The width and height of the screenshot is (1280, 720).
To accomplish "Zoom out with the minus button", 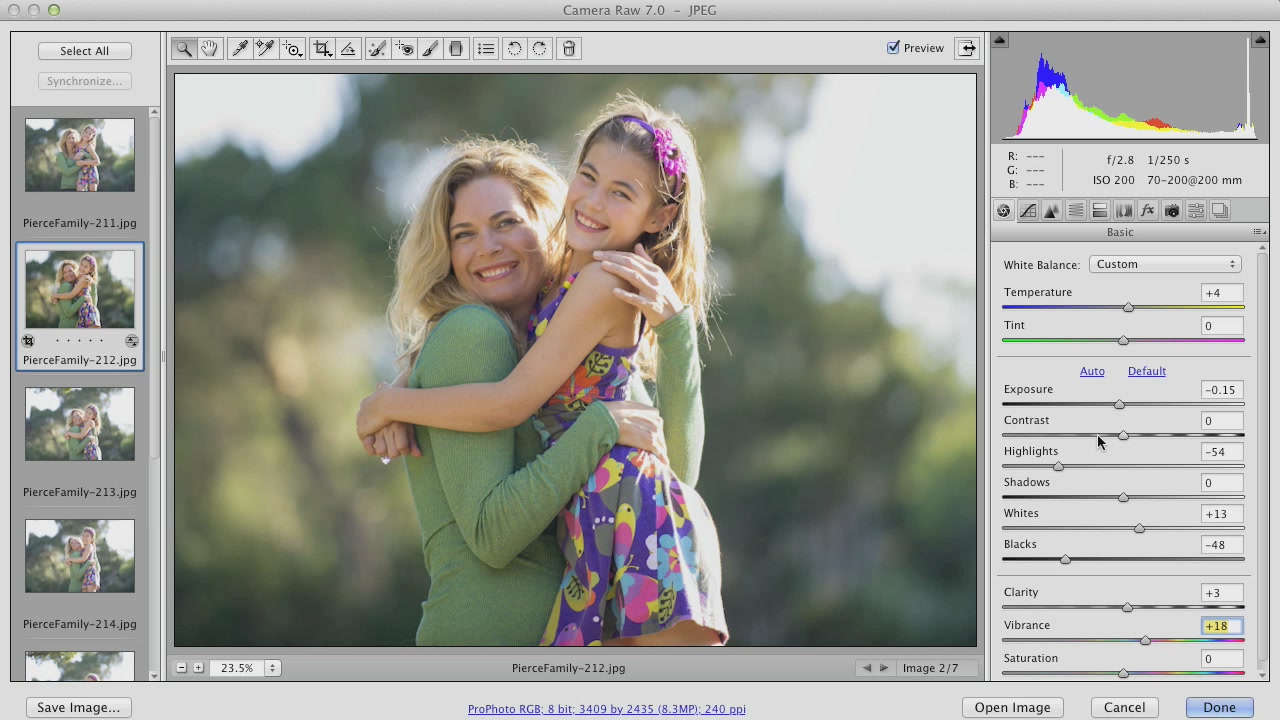I will [181, 668].
